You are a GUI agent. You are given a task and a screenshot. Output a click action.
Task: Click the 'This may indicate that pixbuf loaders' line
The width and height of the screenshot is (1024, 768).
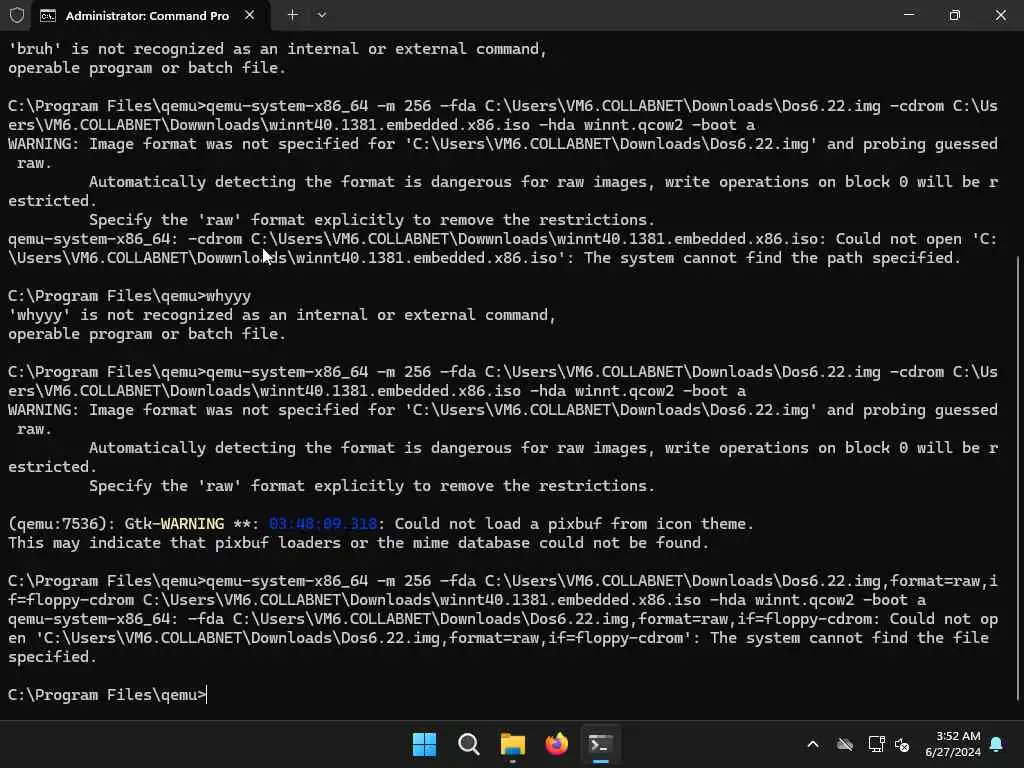tap(359, 543)
